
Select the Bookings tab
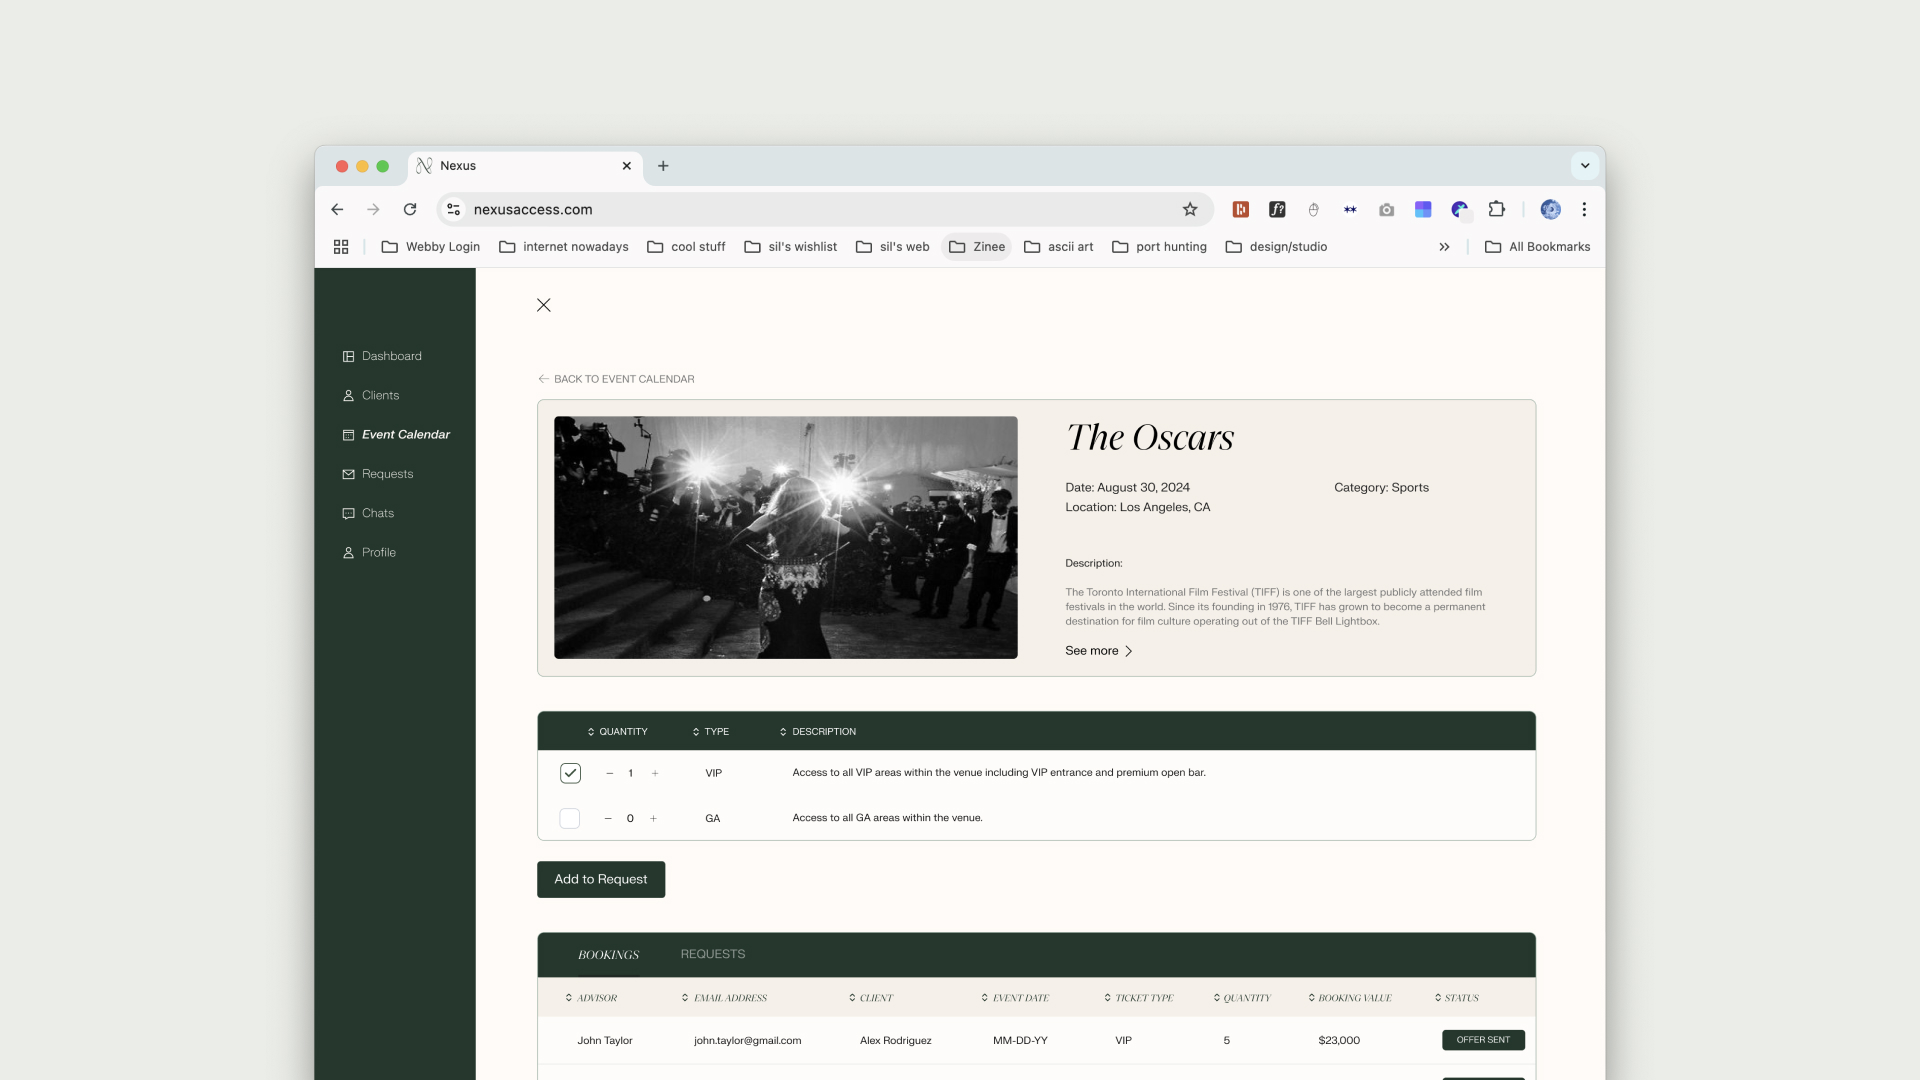(x=608, y=955)
